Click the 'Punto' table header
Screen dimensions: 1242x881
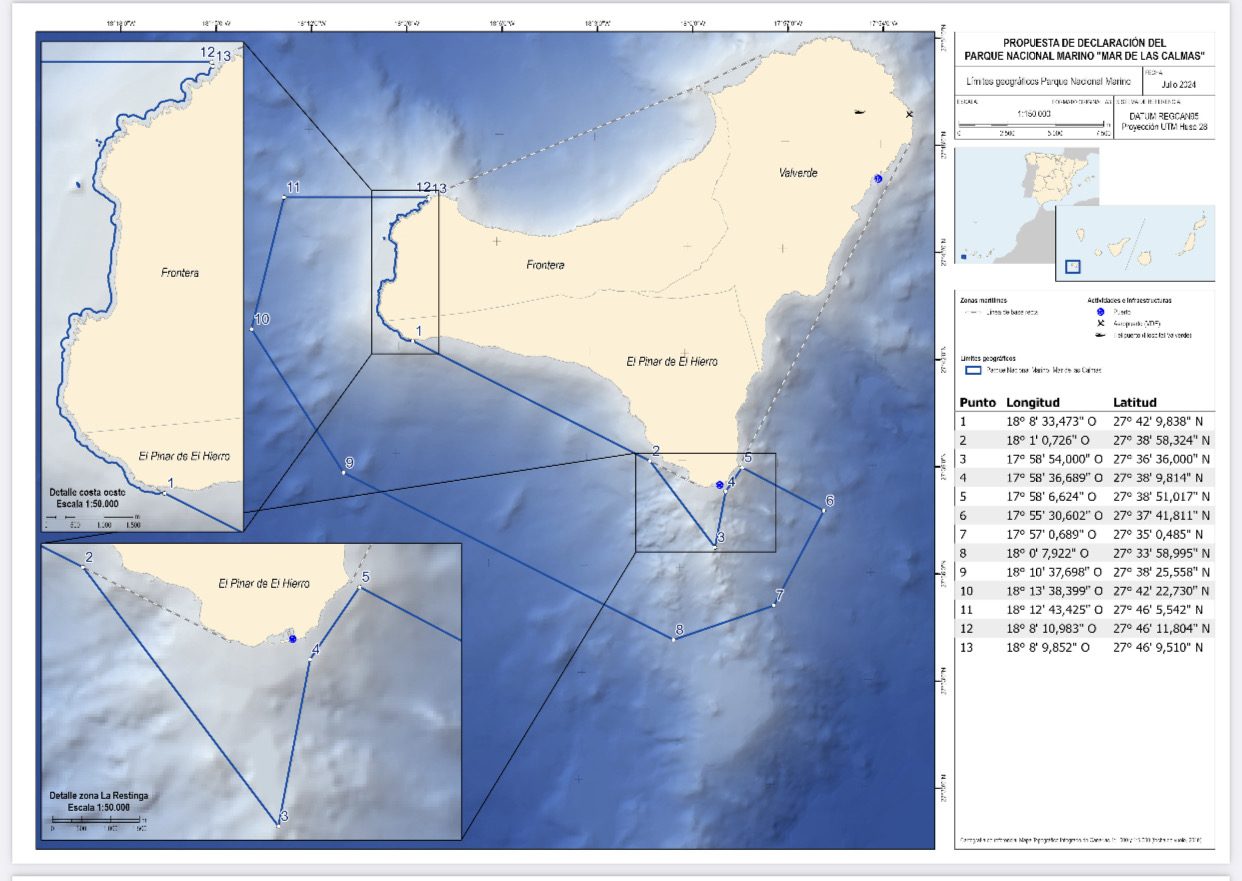(x=977, y=402)
